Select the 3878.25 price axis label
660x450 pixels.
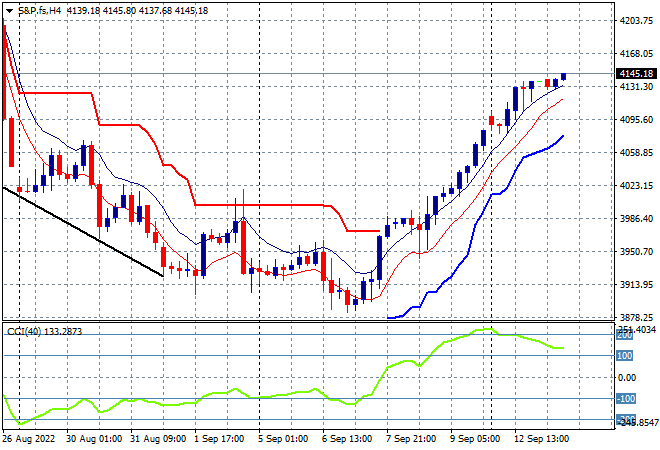[x=636, y=318]
